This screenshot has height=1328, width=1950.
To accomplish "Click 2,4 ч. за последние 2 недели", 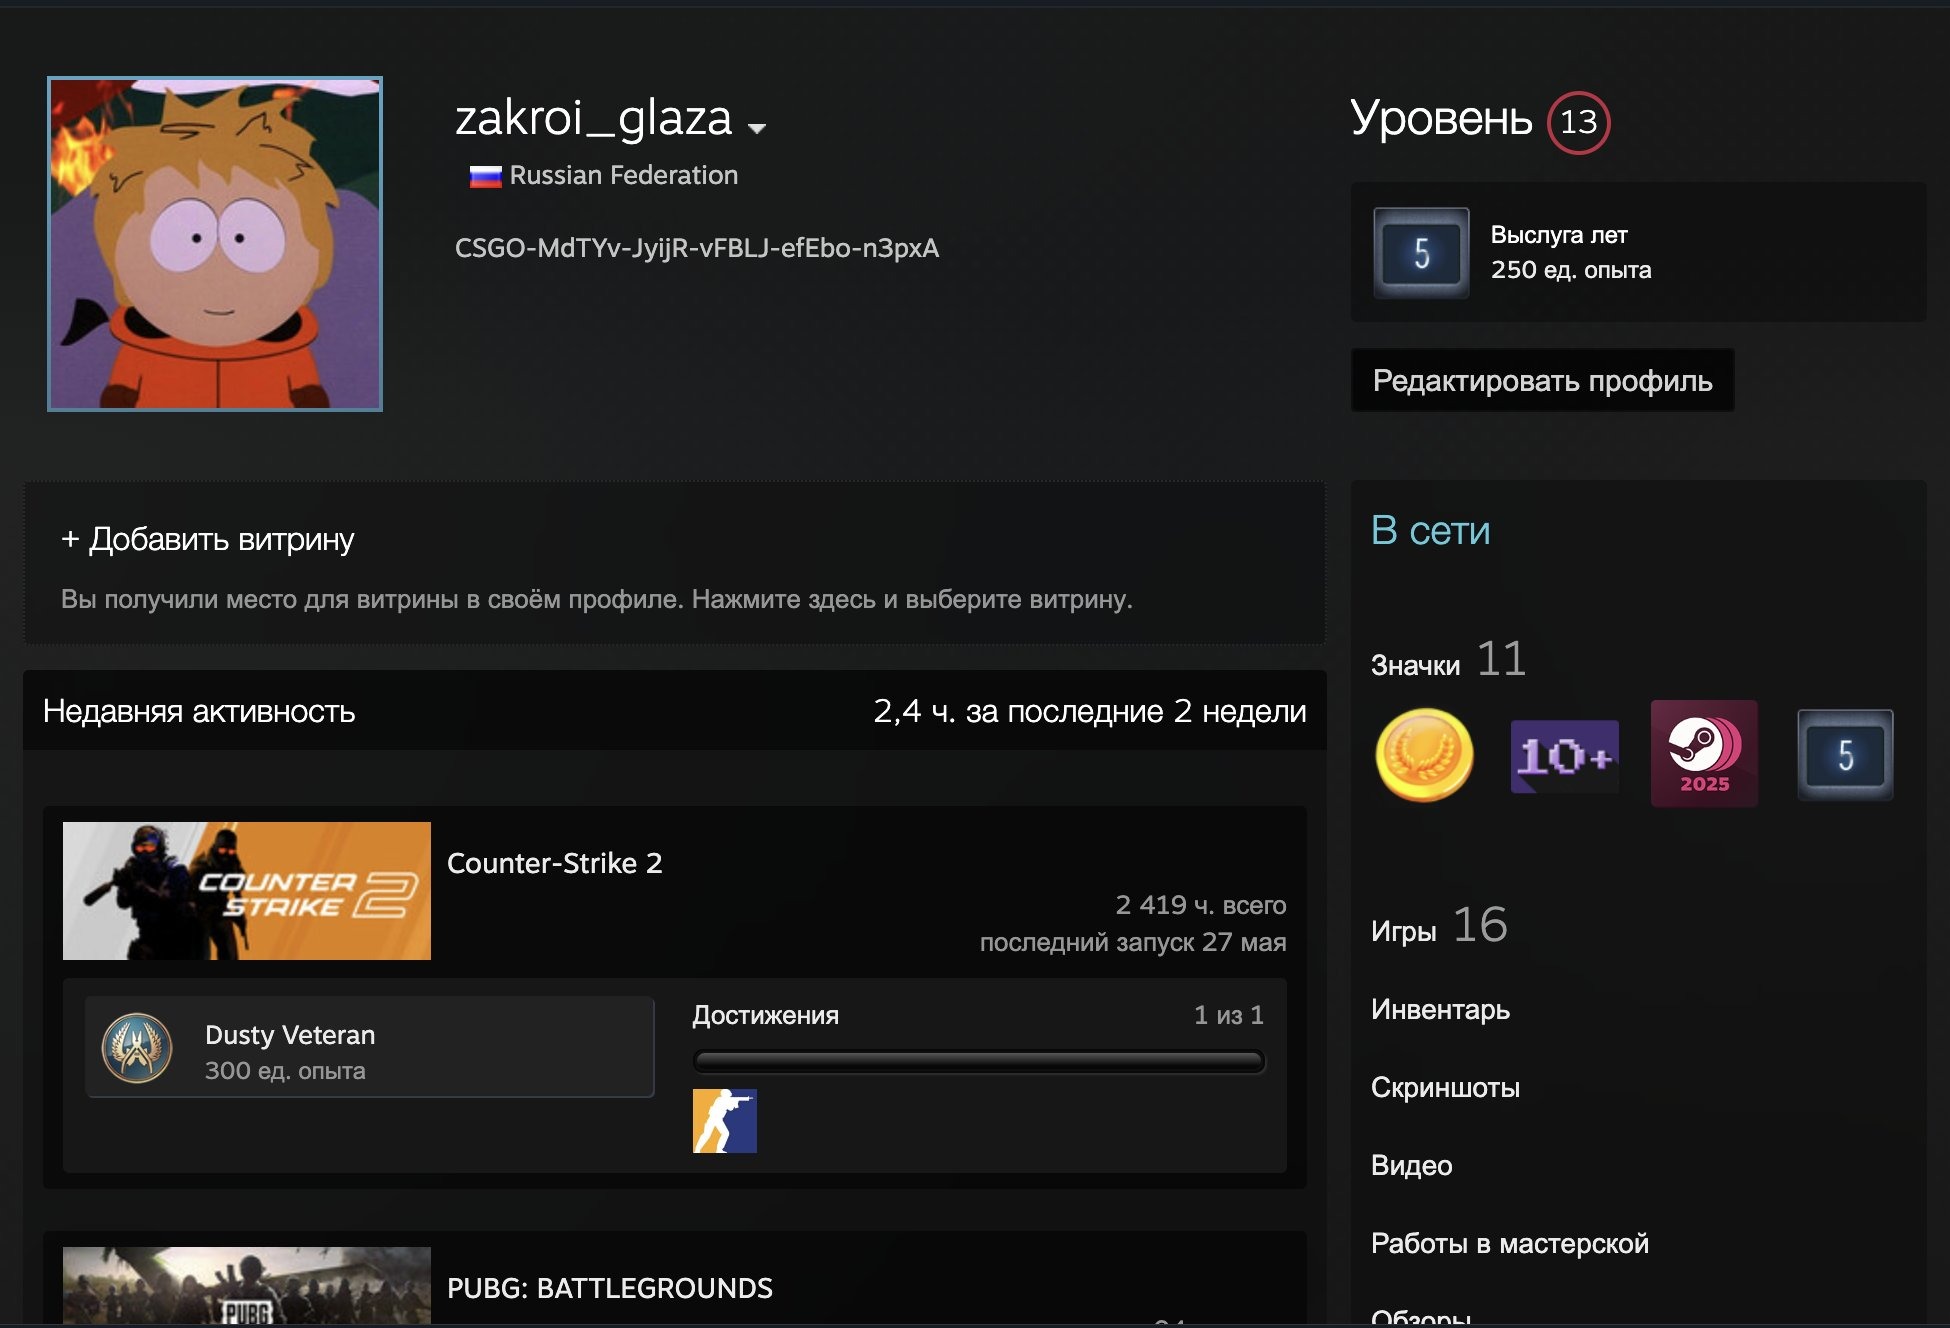I will (x=1090, y=711).
